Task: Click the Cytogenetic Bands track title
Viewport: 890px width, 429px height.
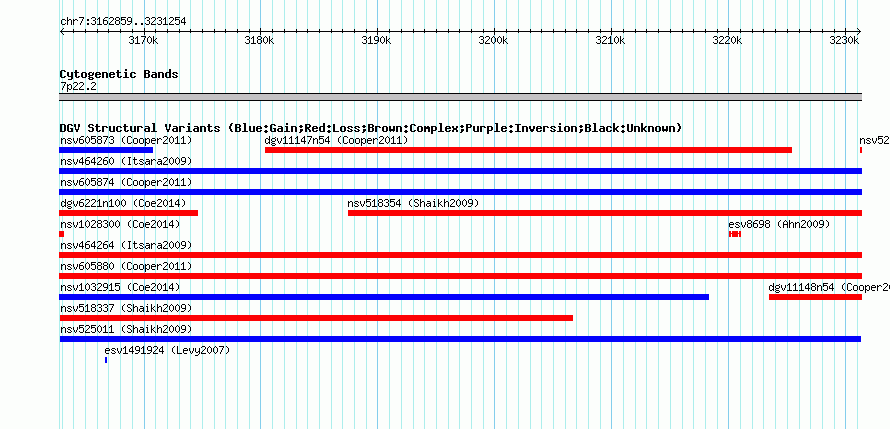Action: [119, 74]
